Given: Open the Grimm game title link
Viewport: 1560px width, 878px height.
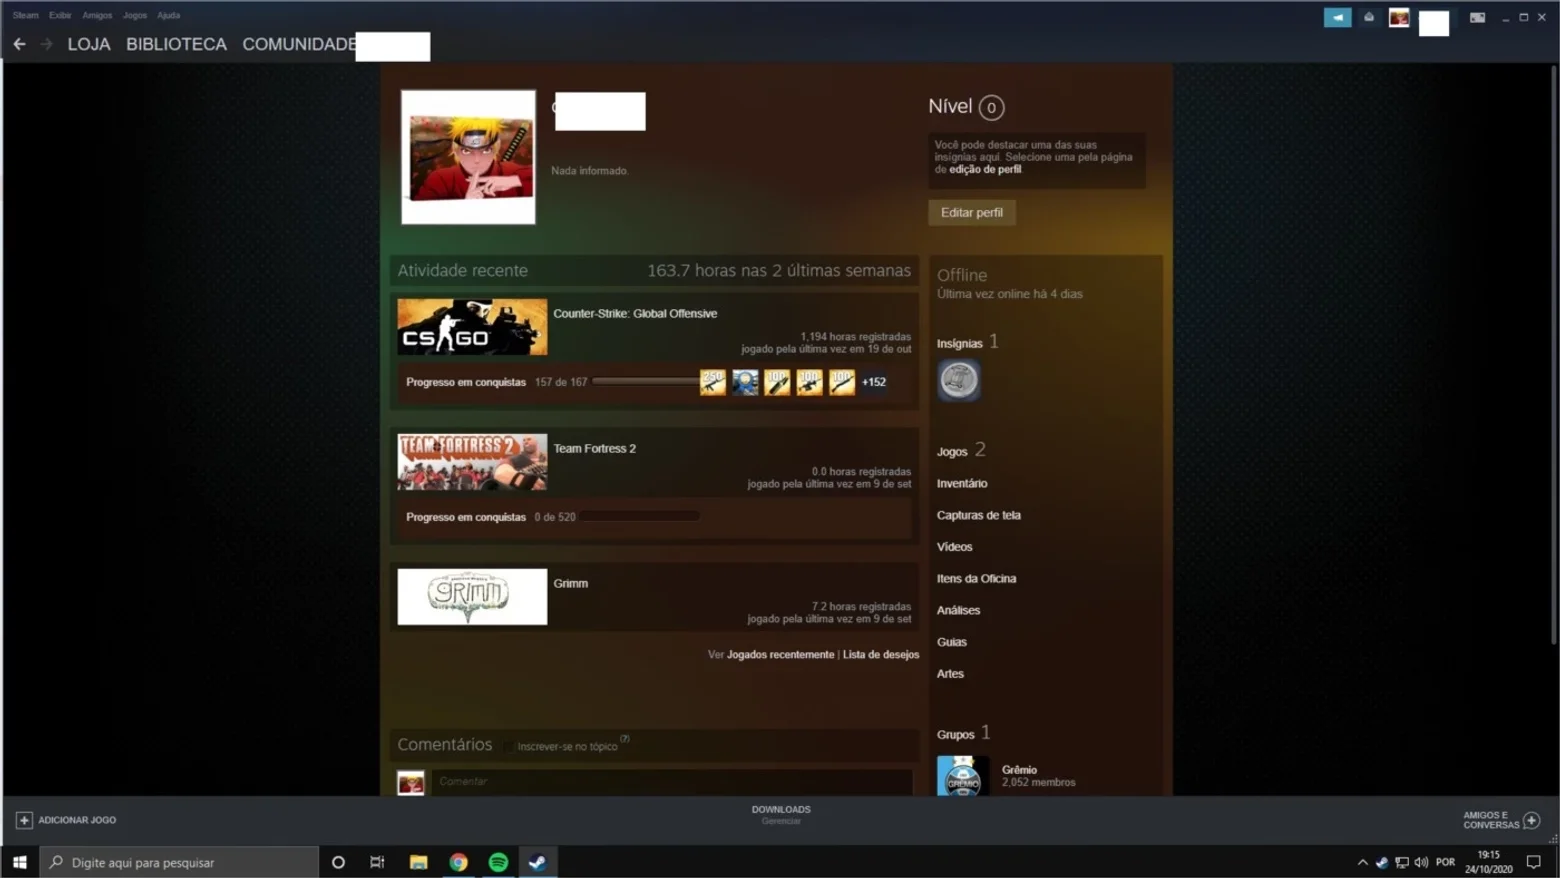Looking at the screenshot, I should 571,583.
